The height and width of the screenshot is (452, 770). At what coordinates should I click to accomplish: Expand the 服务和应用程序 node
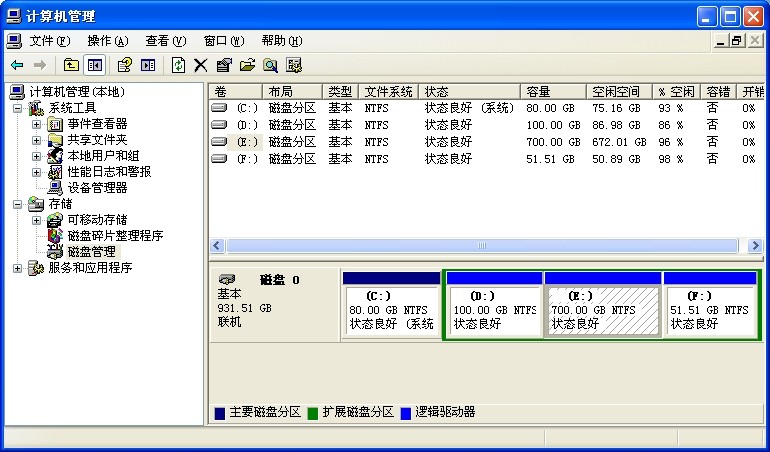[x=17, y=268]
